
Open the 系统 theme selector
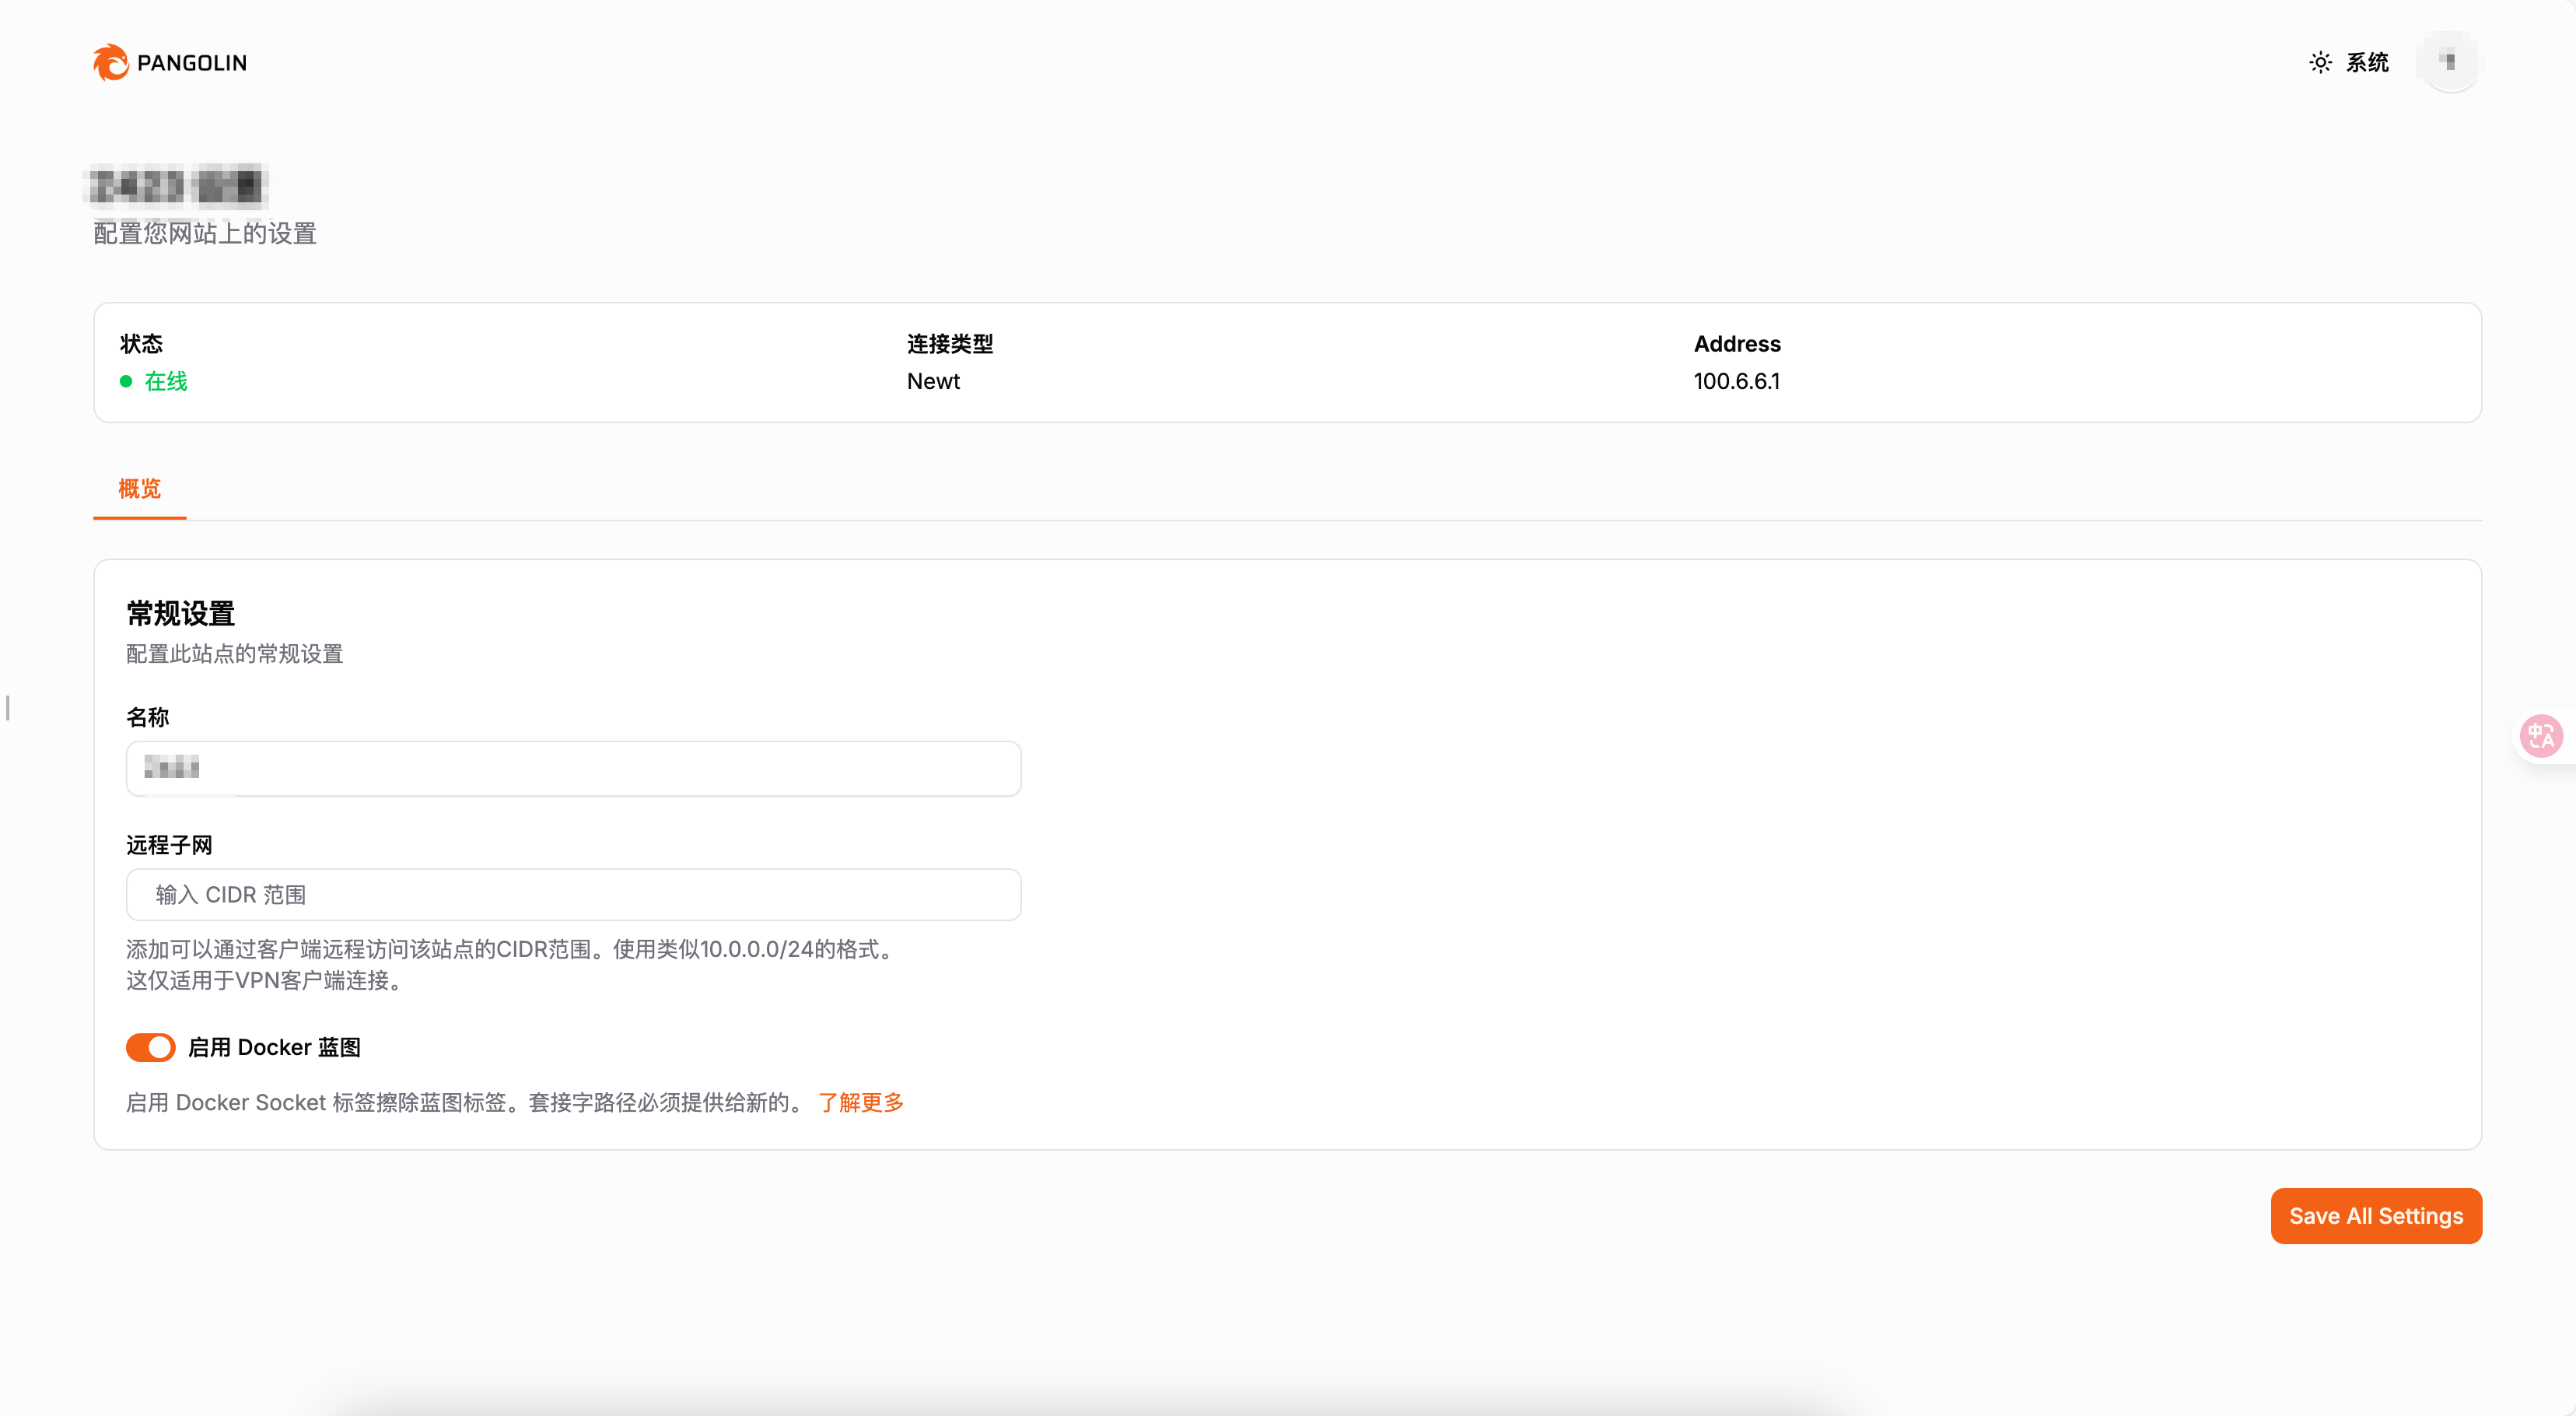(2366, 62)
